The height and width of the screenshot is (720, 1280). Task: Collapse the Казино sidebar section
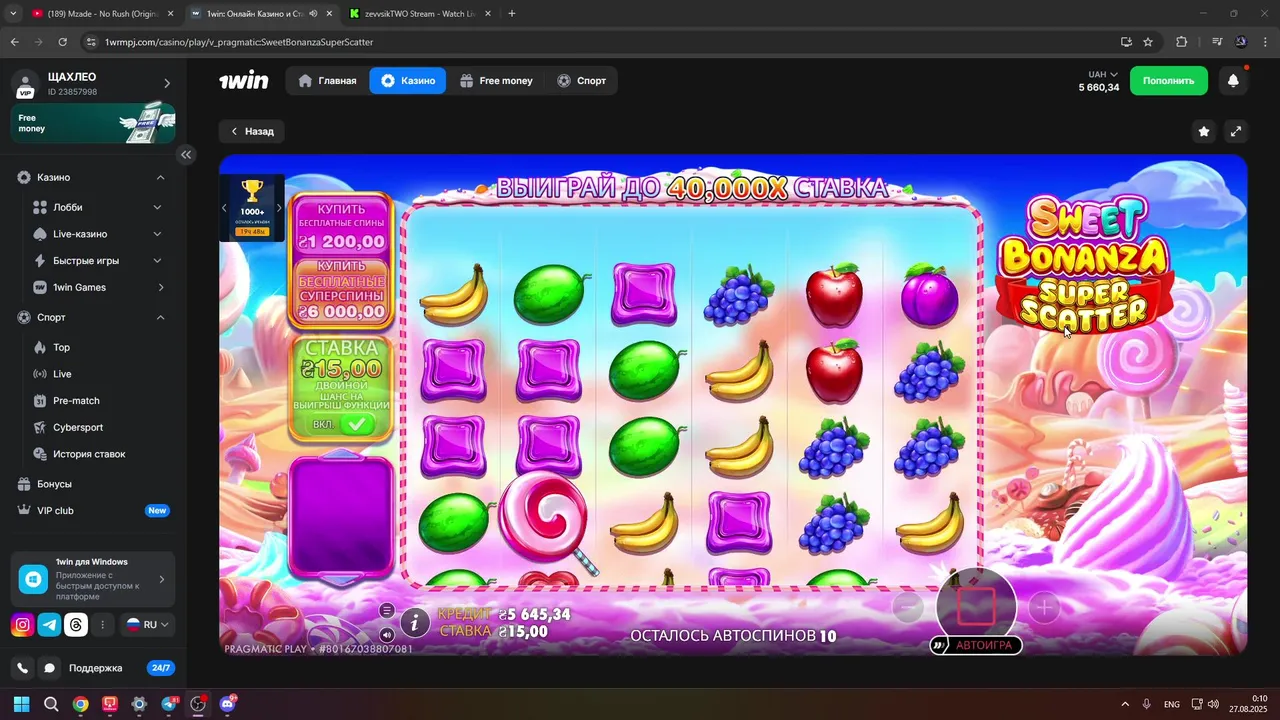[160, 177]
